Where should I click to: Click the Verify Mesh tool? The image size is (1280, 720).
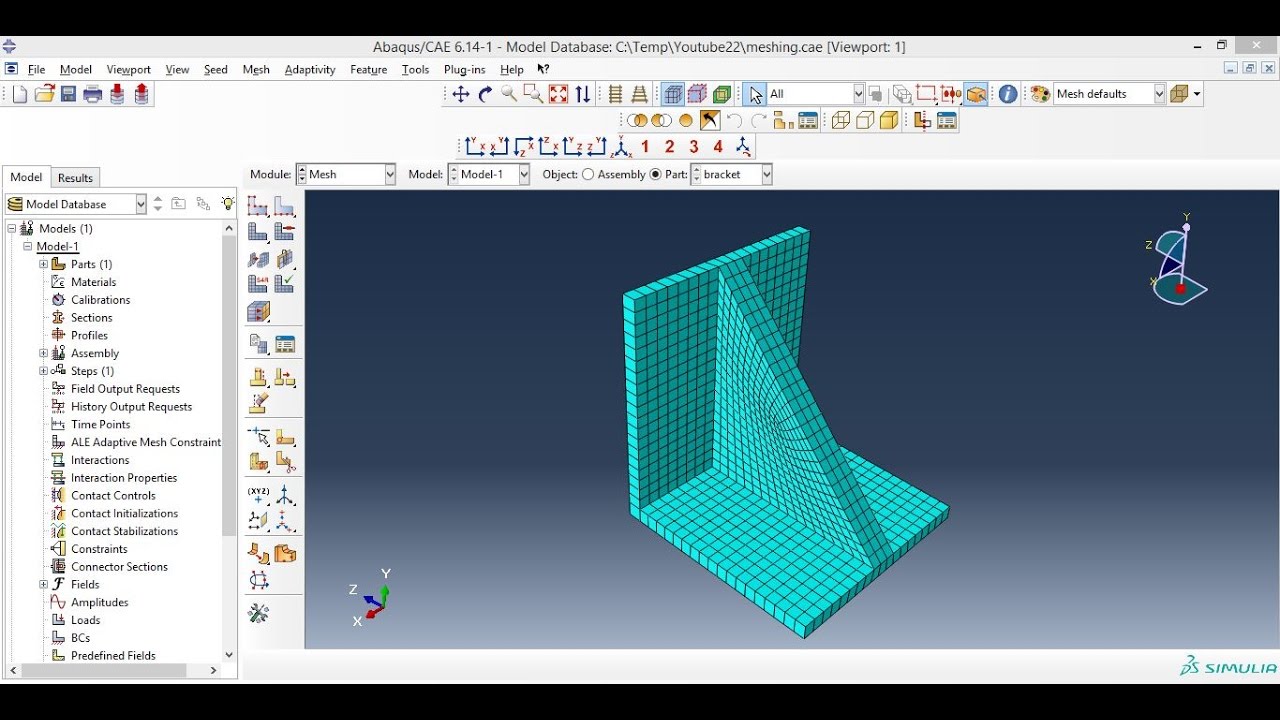pyautogui.click(x=285, y=285)
